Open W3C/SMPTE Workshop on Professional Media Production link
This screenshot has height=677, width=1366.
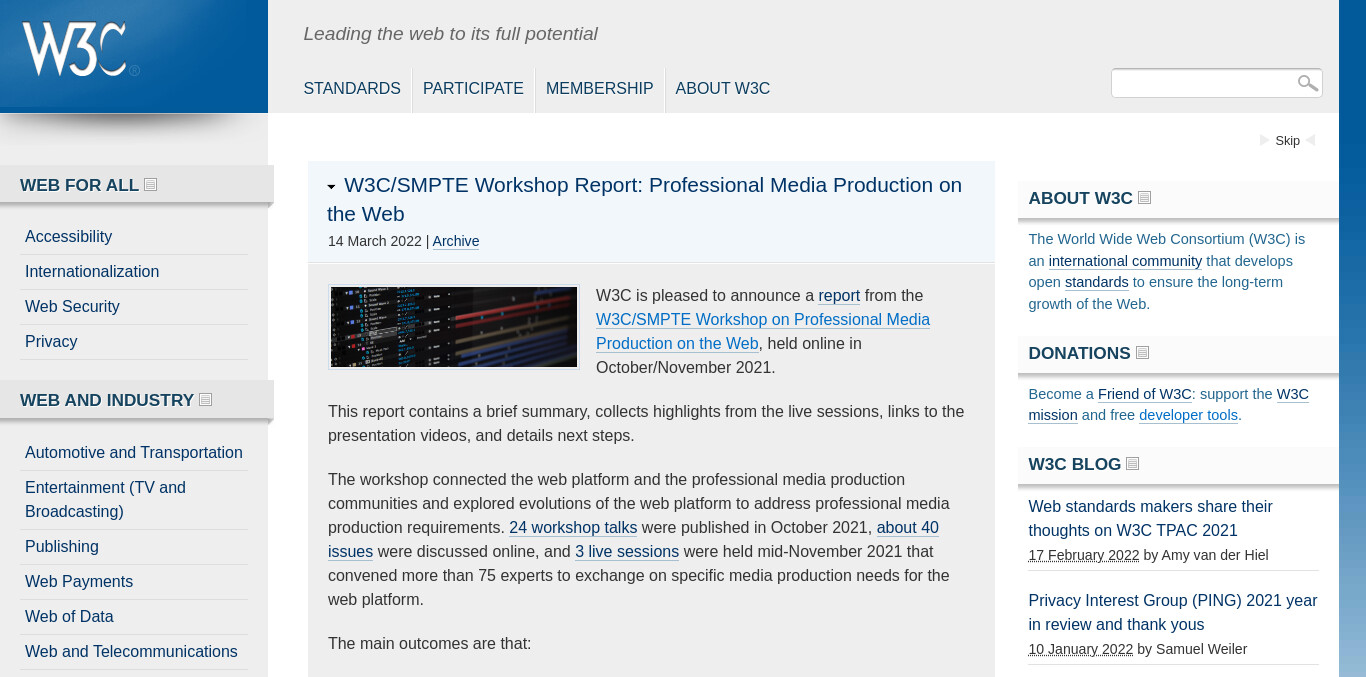click(x=763, y=331)
